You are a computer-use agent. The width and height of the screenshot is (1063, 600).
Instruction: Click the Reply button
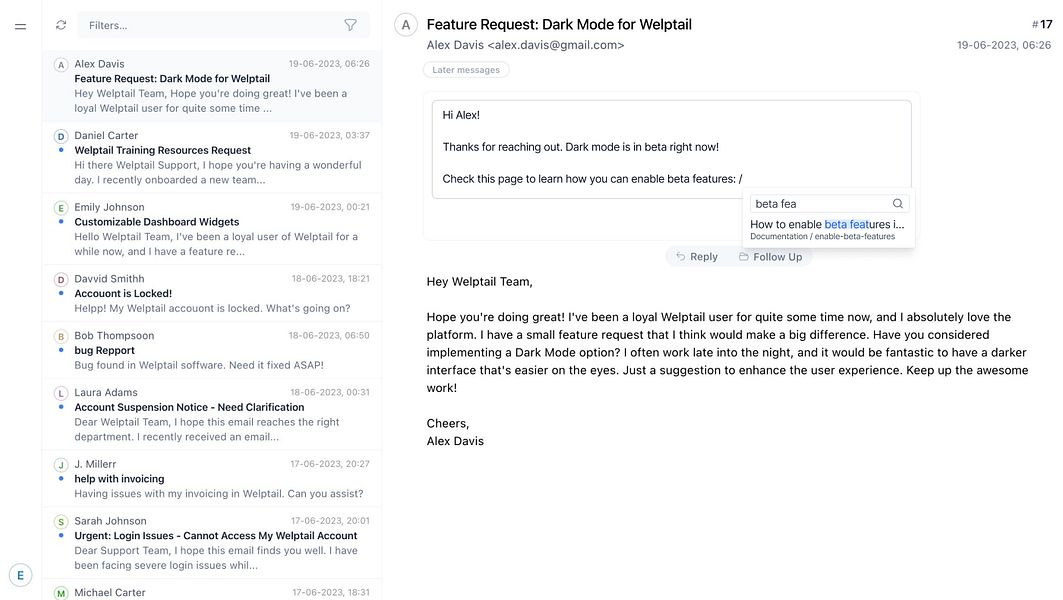(x=697, y=256)
